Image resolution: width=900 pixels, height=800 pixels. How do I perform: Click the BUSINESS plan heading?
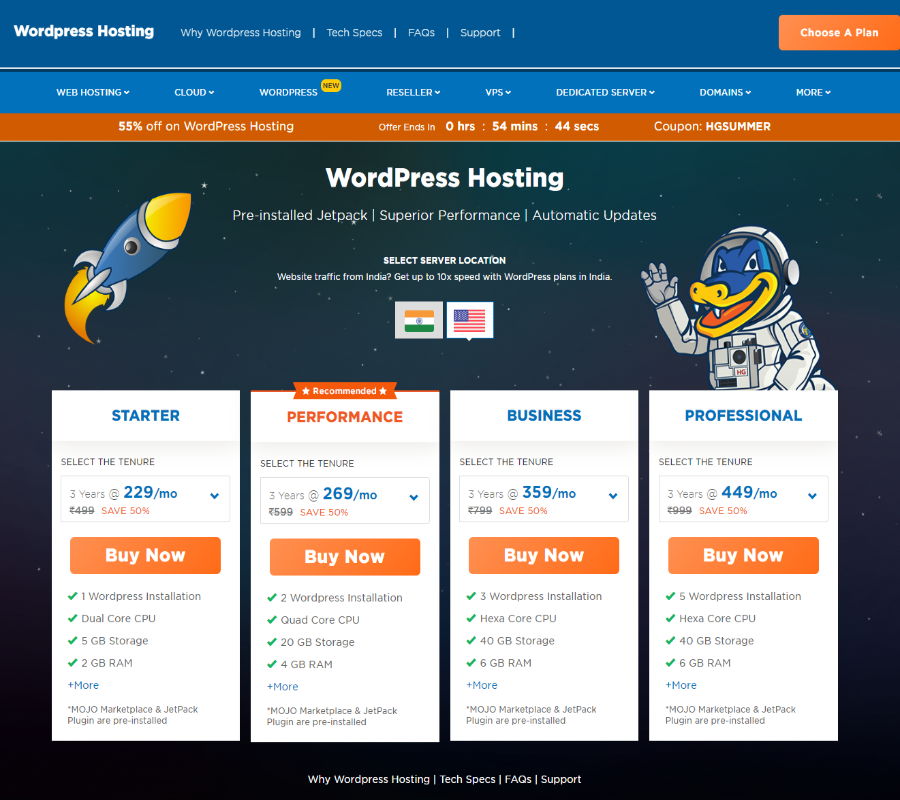544,415
